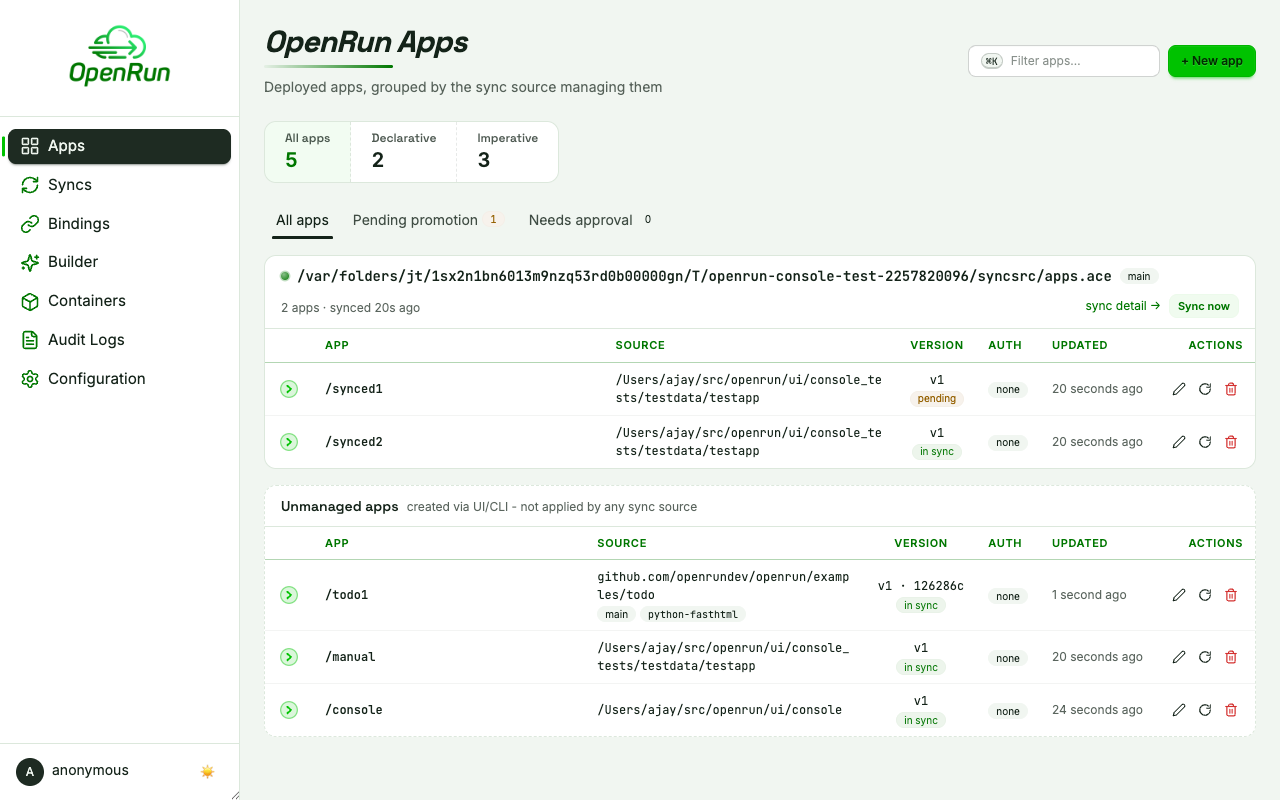1280x800 pixels.
Task: Delete the /console app
Action: click(x=1231, y=710)
